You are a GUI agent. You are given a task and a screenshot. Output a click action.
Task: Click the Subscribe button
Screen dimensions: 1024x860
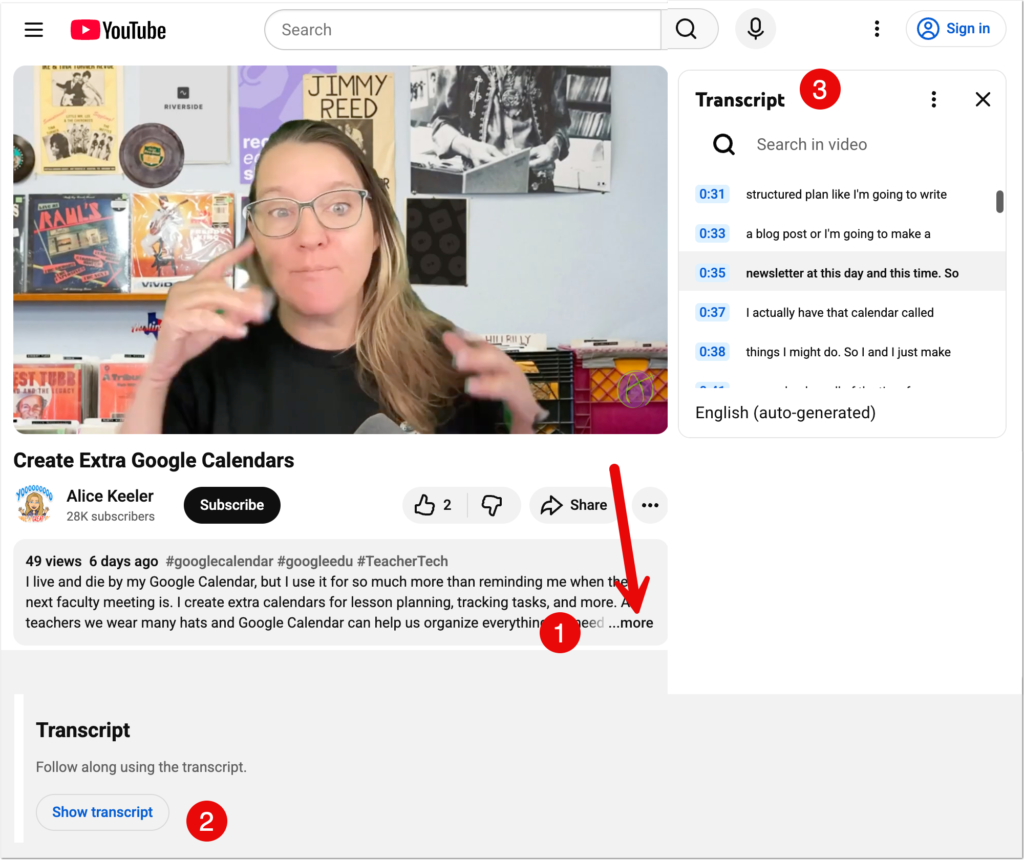[231, 505]
